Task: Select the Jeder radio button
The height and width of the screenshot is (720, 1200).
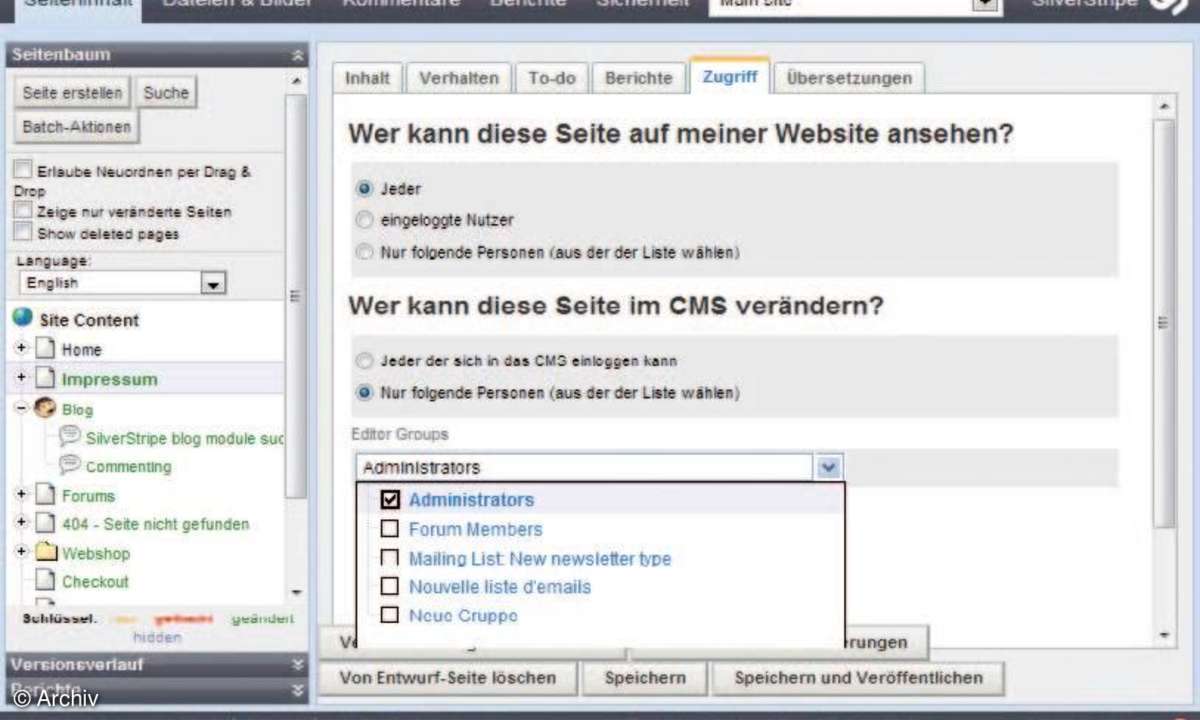Action: (x=365, y=188)
